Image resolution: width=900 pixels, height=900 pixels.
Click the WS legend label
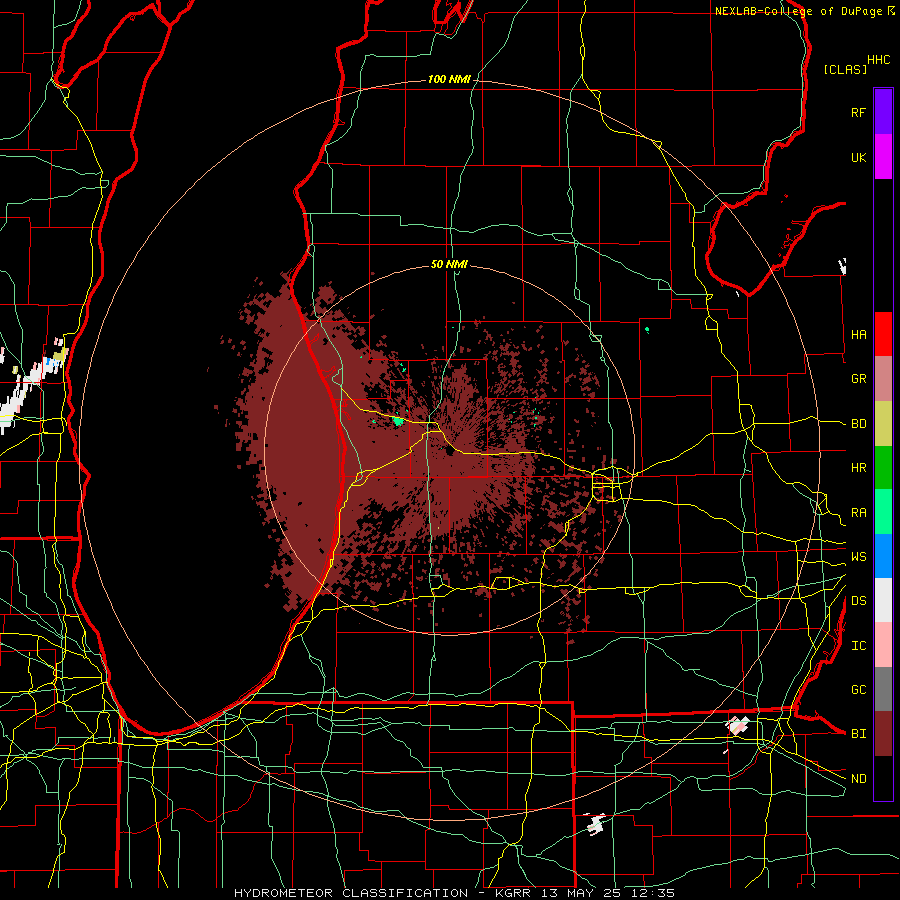click(858, 557)
